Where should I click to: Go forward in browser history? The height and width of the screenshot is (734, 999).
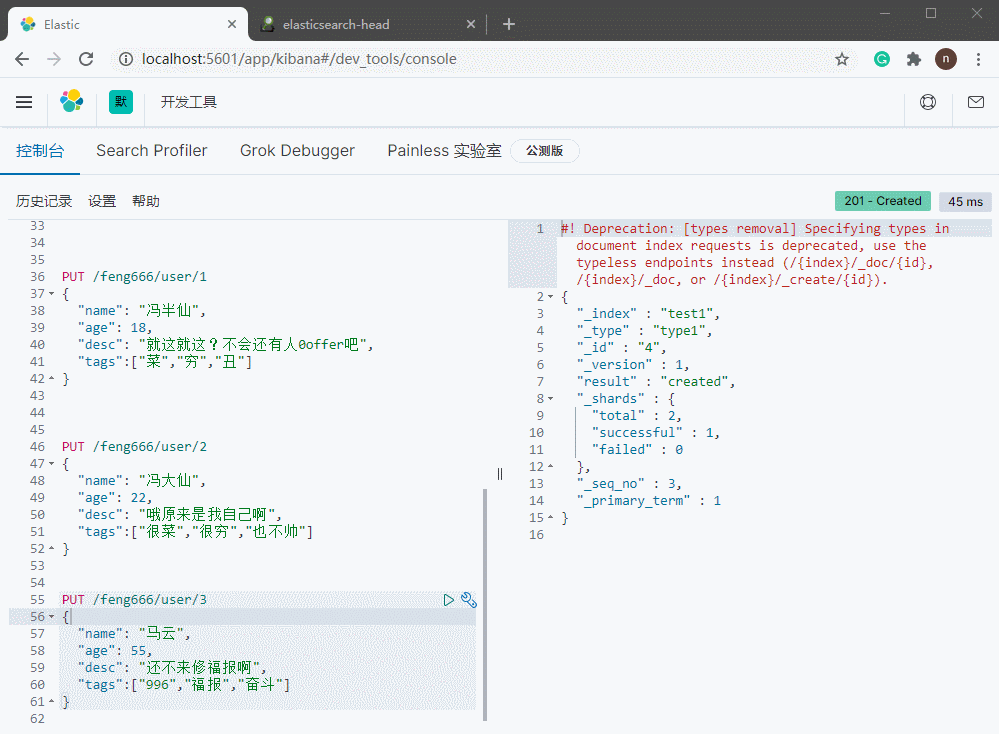tap(54, 59)
